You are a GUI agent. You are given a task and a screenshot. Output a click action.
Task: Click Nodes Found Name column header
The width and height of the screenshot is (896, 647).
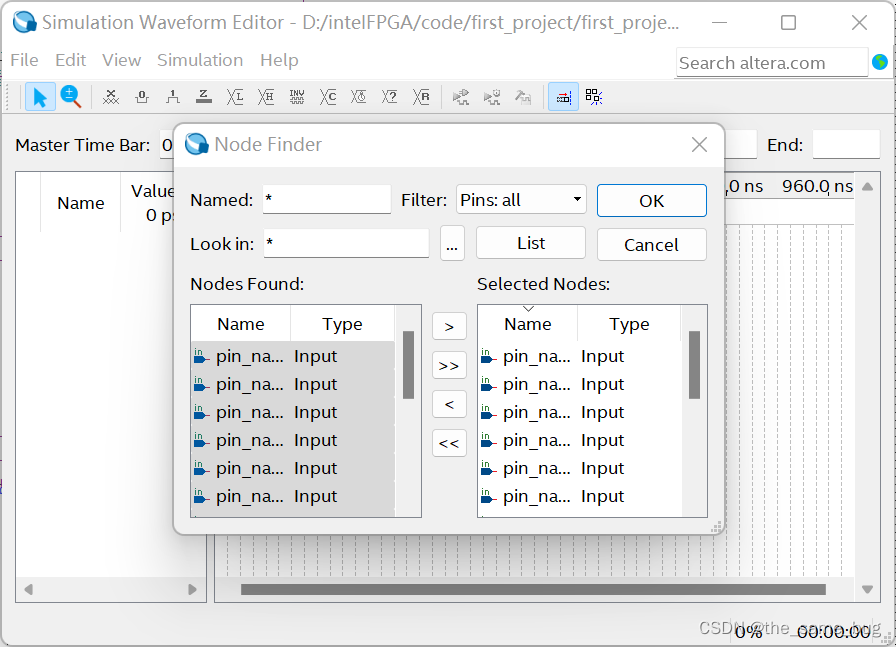241,324
